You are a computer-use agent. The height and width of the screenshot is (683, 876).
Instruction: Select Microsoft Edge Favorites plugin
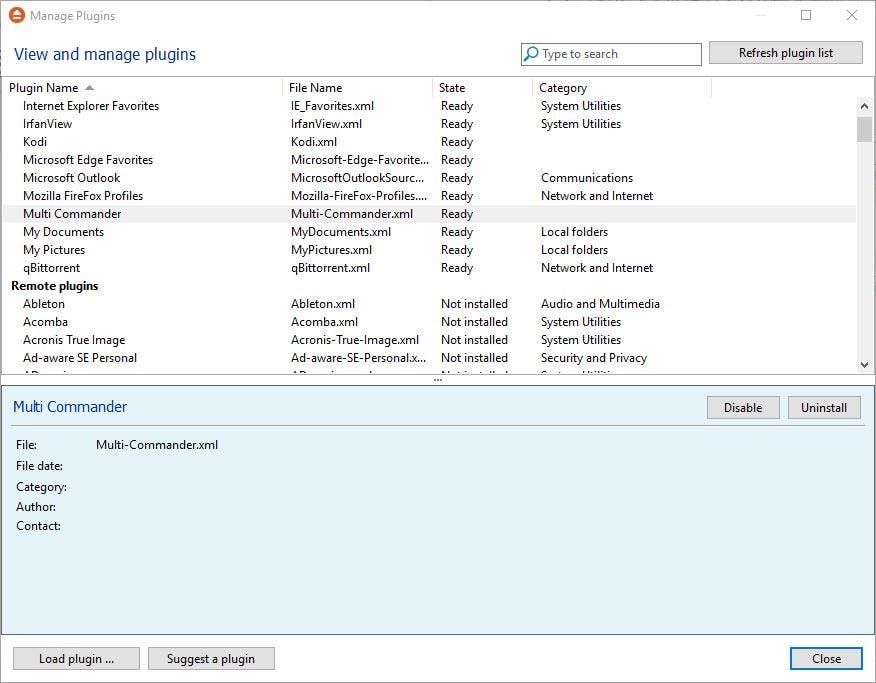coord(429,160)
